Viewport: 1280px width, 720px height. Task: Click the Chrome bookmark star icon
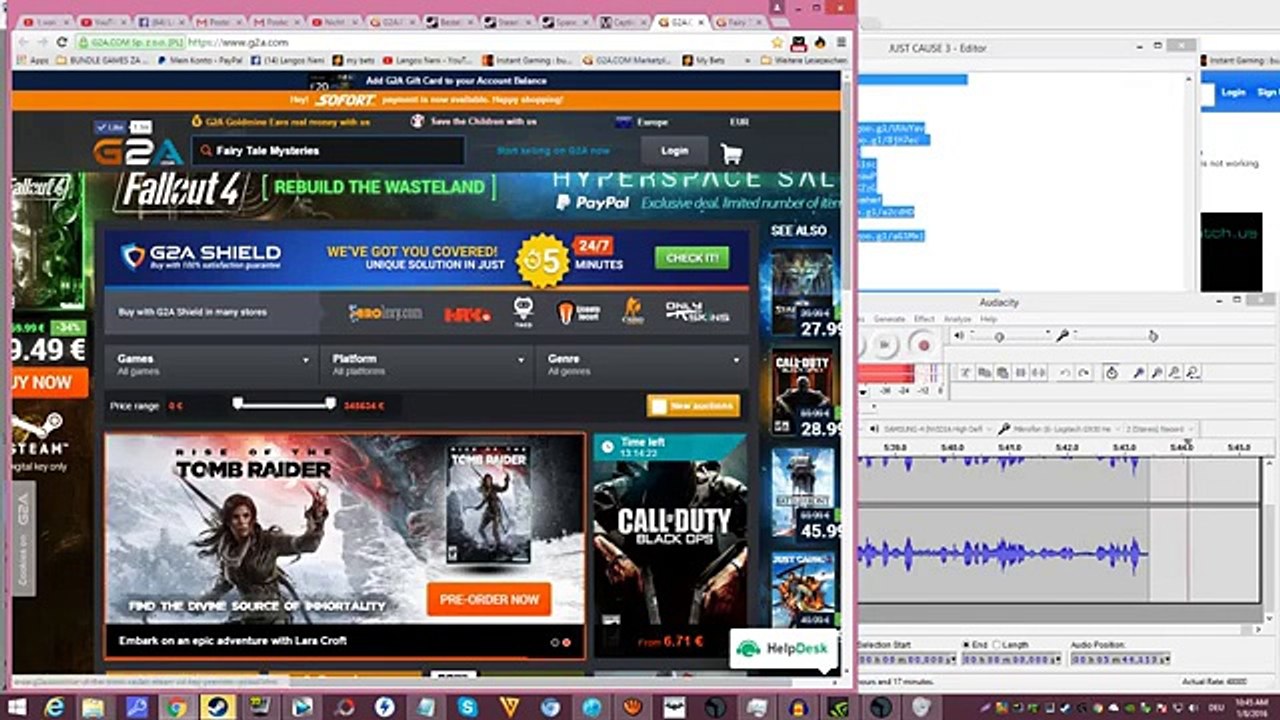[778, 42]
